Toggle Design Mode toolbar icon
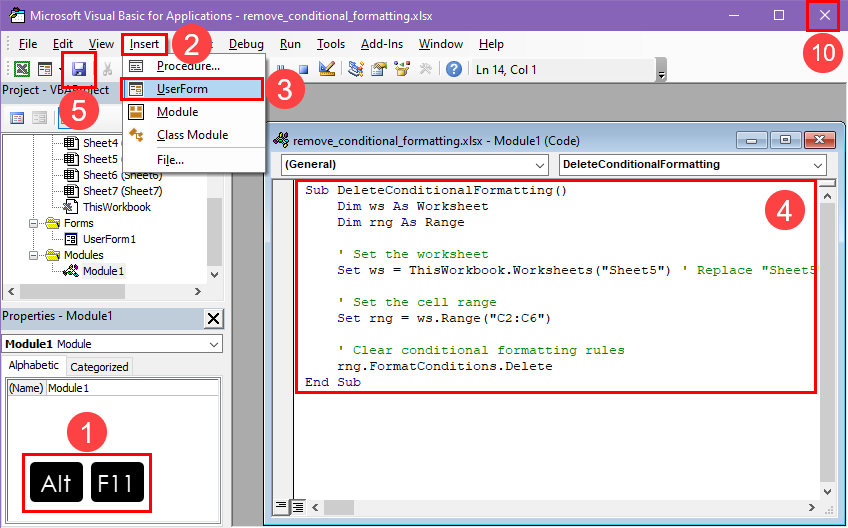Screen dimensions: 848x528 (x=327, y=69)
